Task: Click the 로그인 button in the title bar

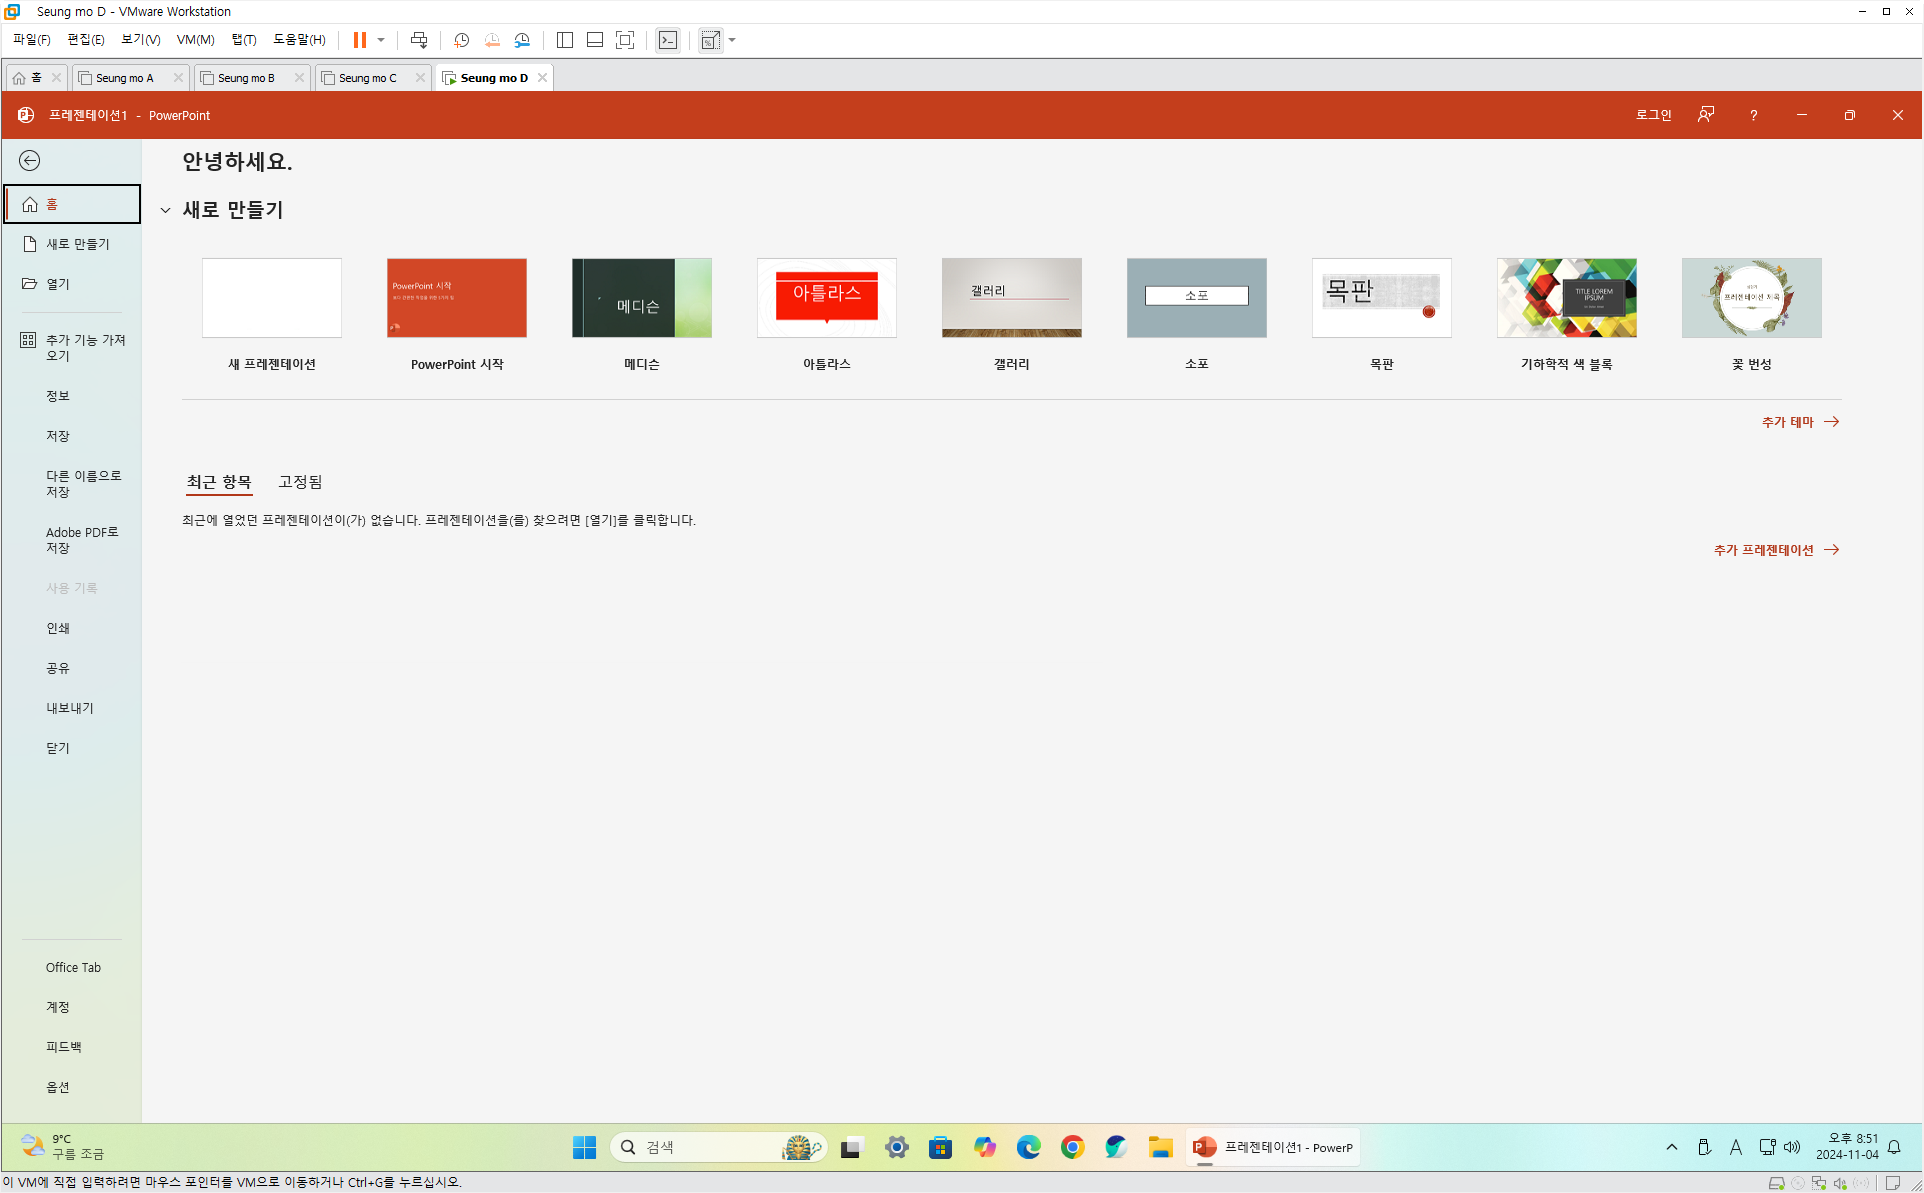Action: (1653, 115)
